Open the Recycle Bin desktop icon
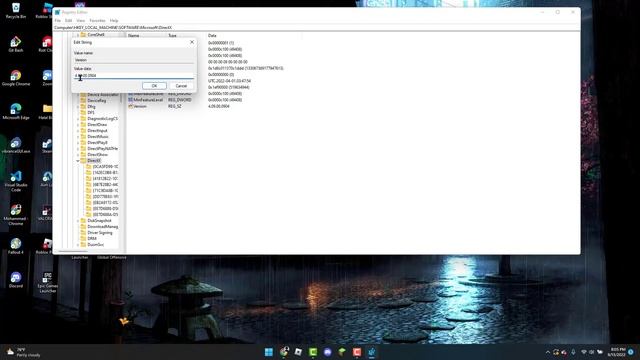Screen dimensions: 640x360 tap(16, 11)
